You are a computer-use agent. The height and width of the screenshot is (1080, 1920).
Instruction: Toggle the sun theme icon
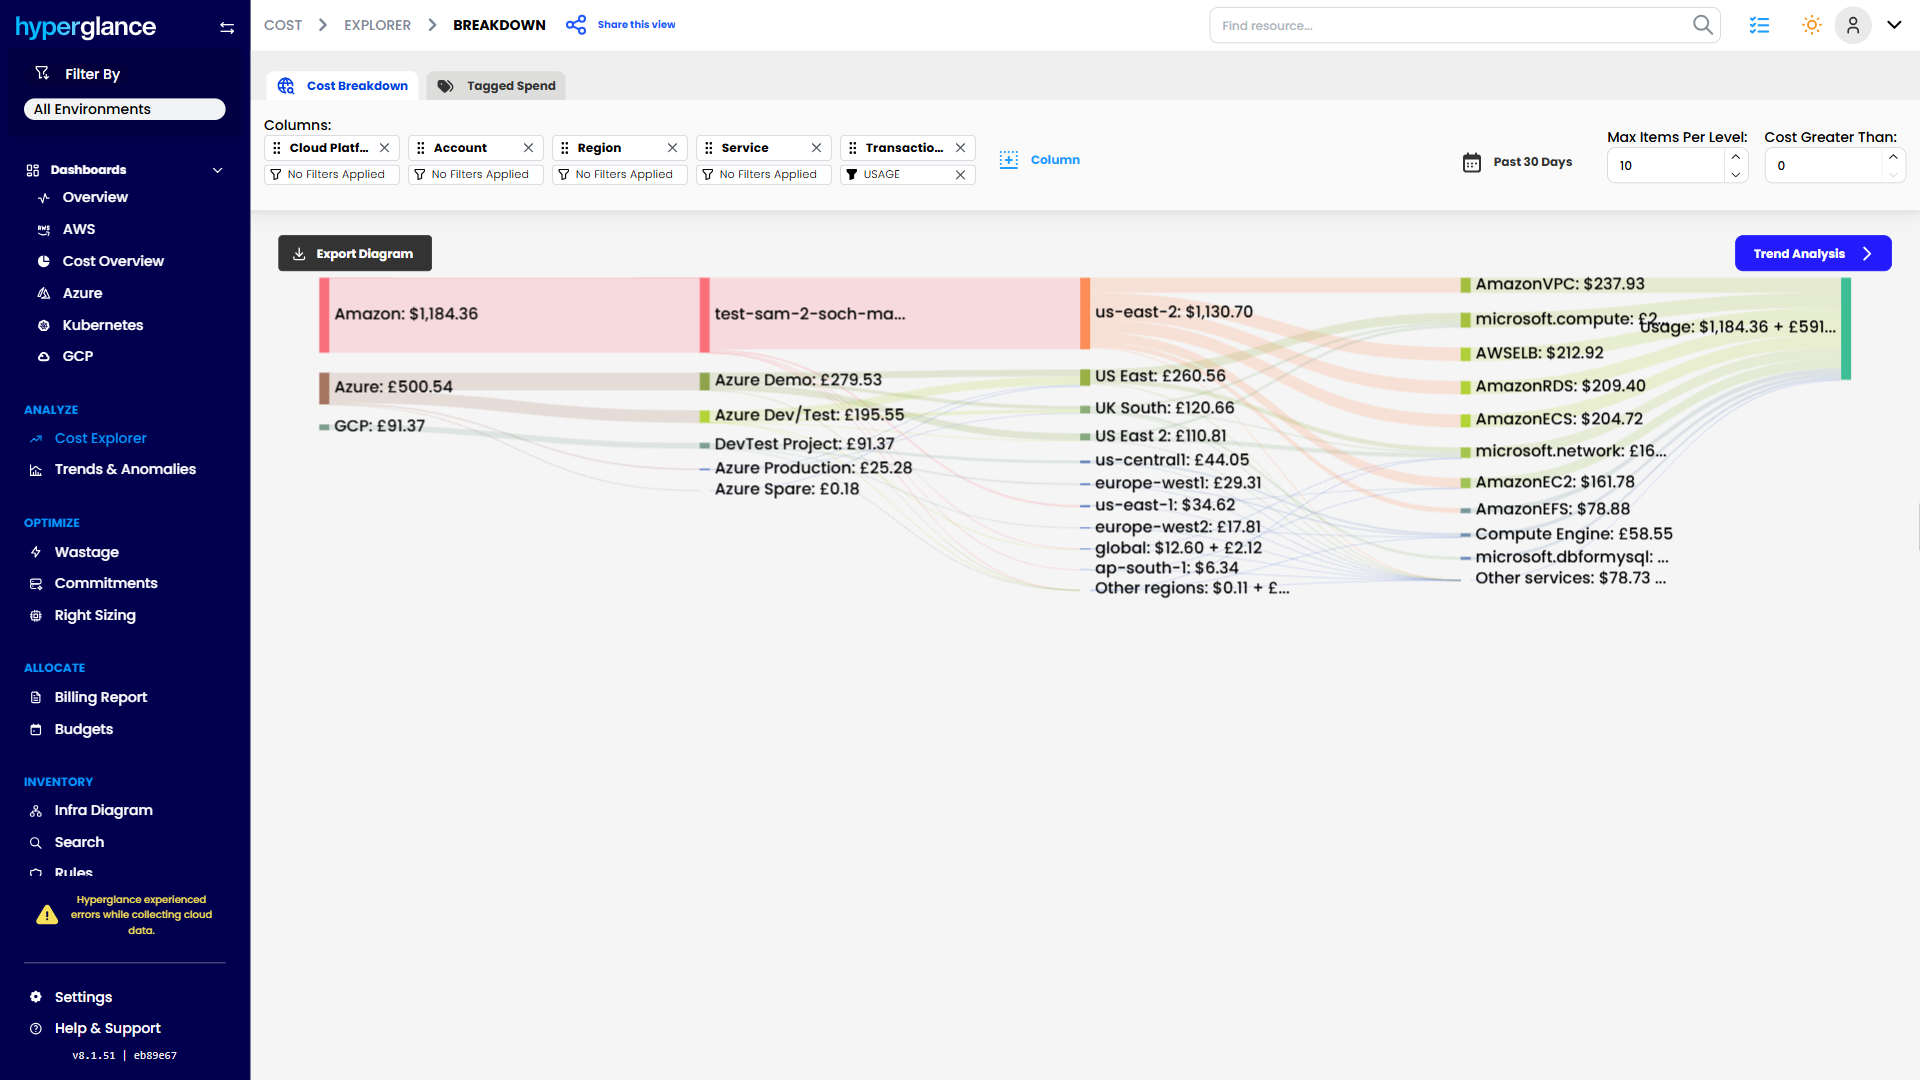[x=1811, y=25]
